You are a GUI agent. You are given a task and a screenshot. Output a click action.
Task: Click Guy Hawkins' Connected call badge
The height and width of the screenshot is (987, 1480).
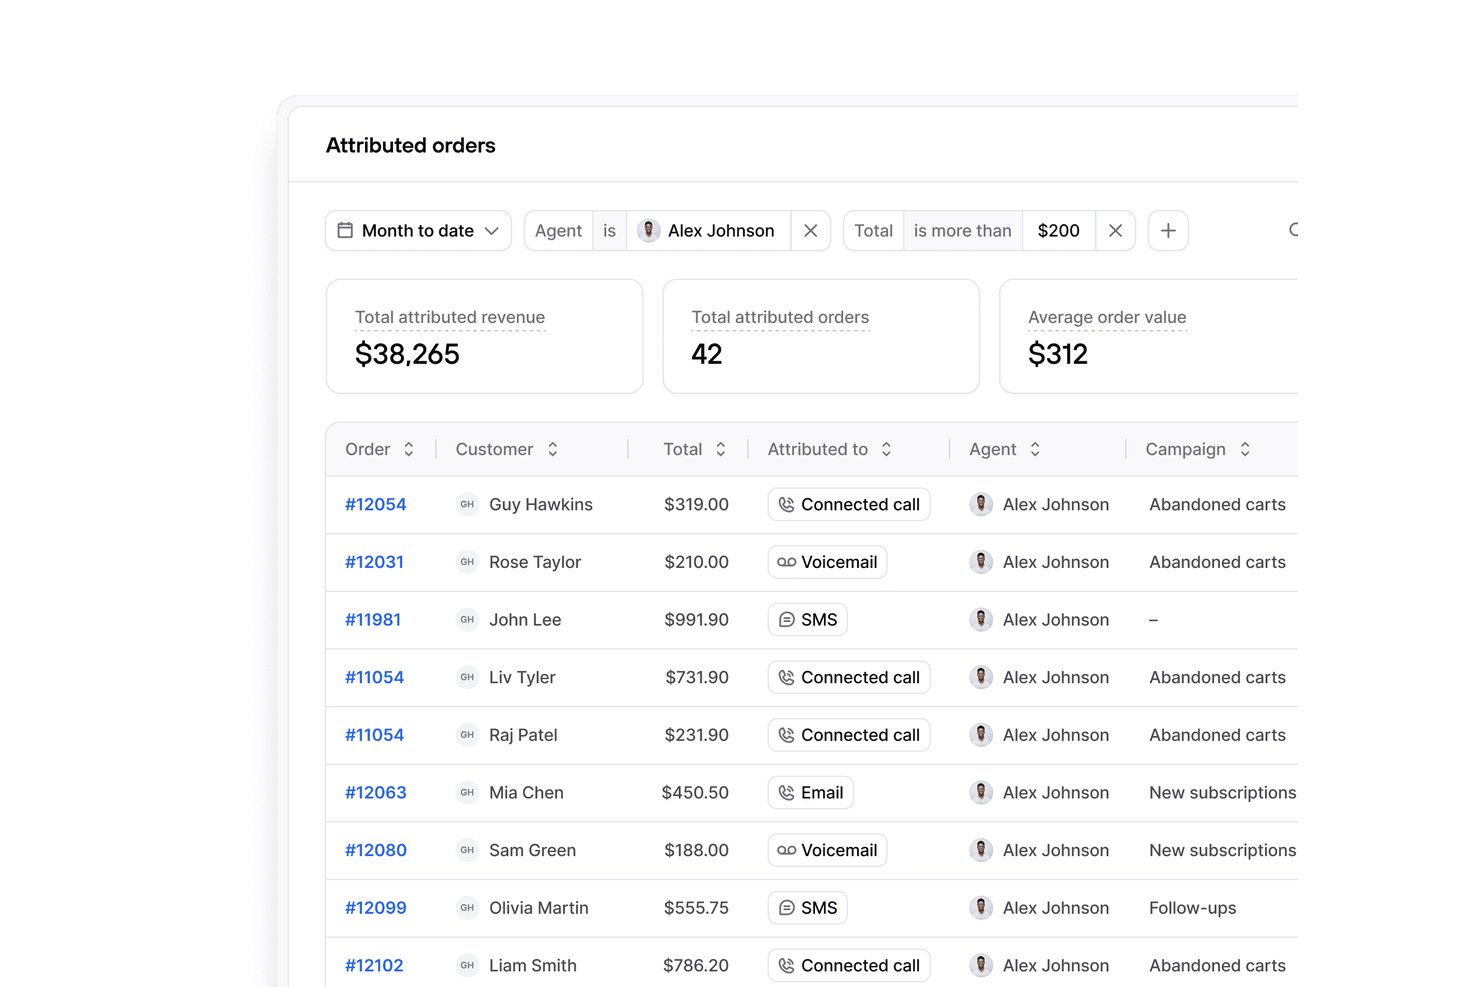tap(849, 505)
